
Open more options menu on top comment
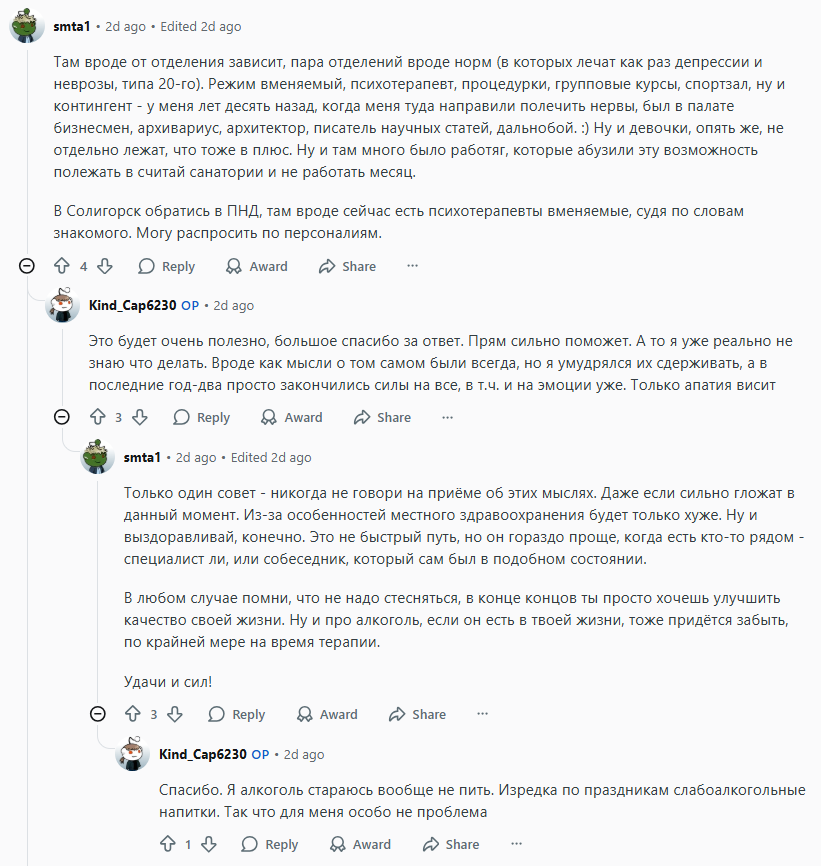point(412,266)
